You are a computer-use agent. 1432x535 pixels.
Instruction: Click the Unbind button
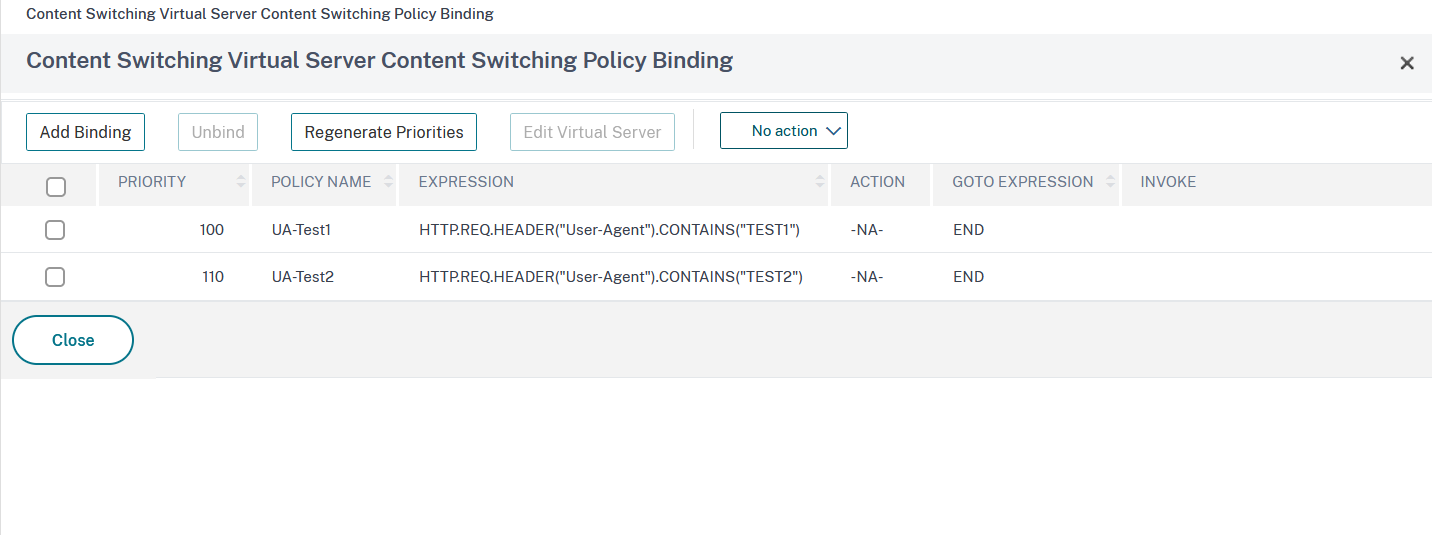click(x=218, y=132)
